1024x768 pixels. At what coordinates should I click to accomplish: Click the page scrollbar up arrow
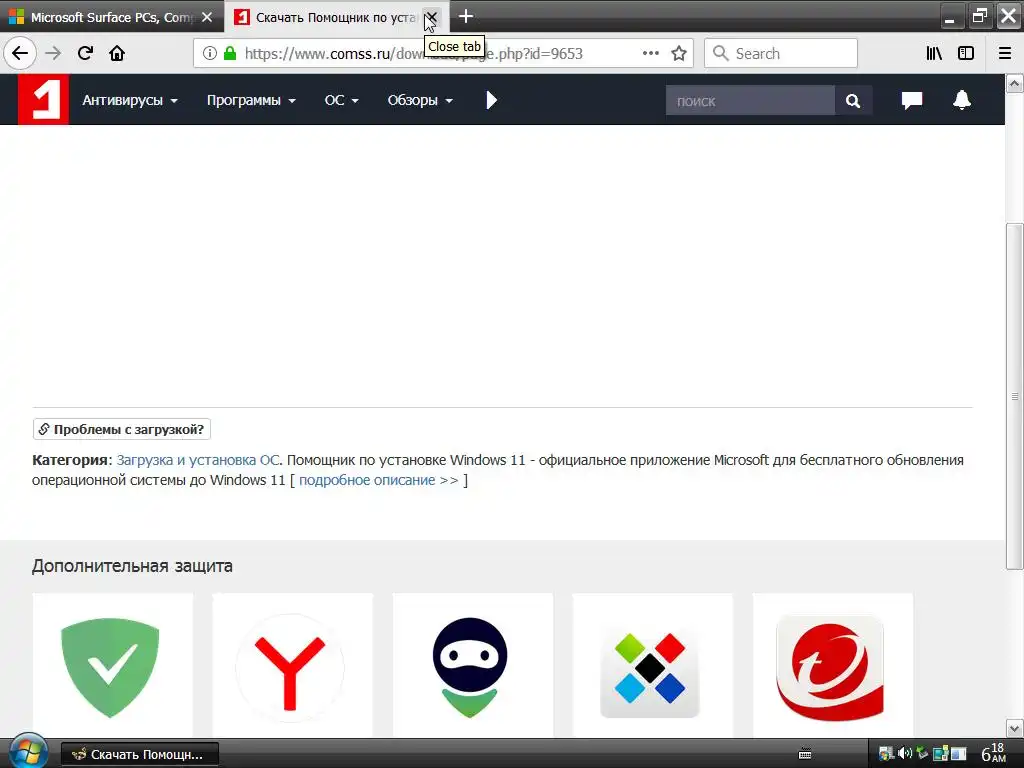[x=1014, y=84]
